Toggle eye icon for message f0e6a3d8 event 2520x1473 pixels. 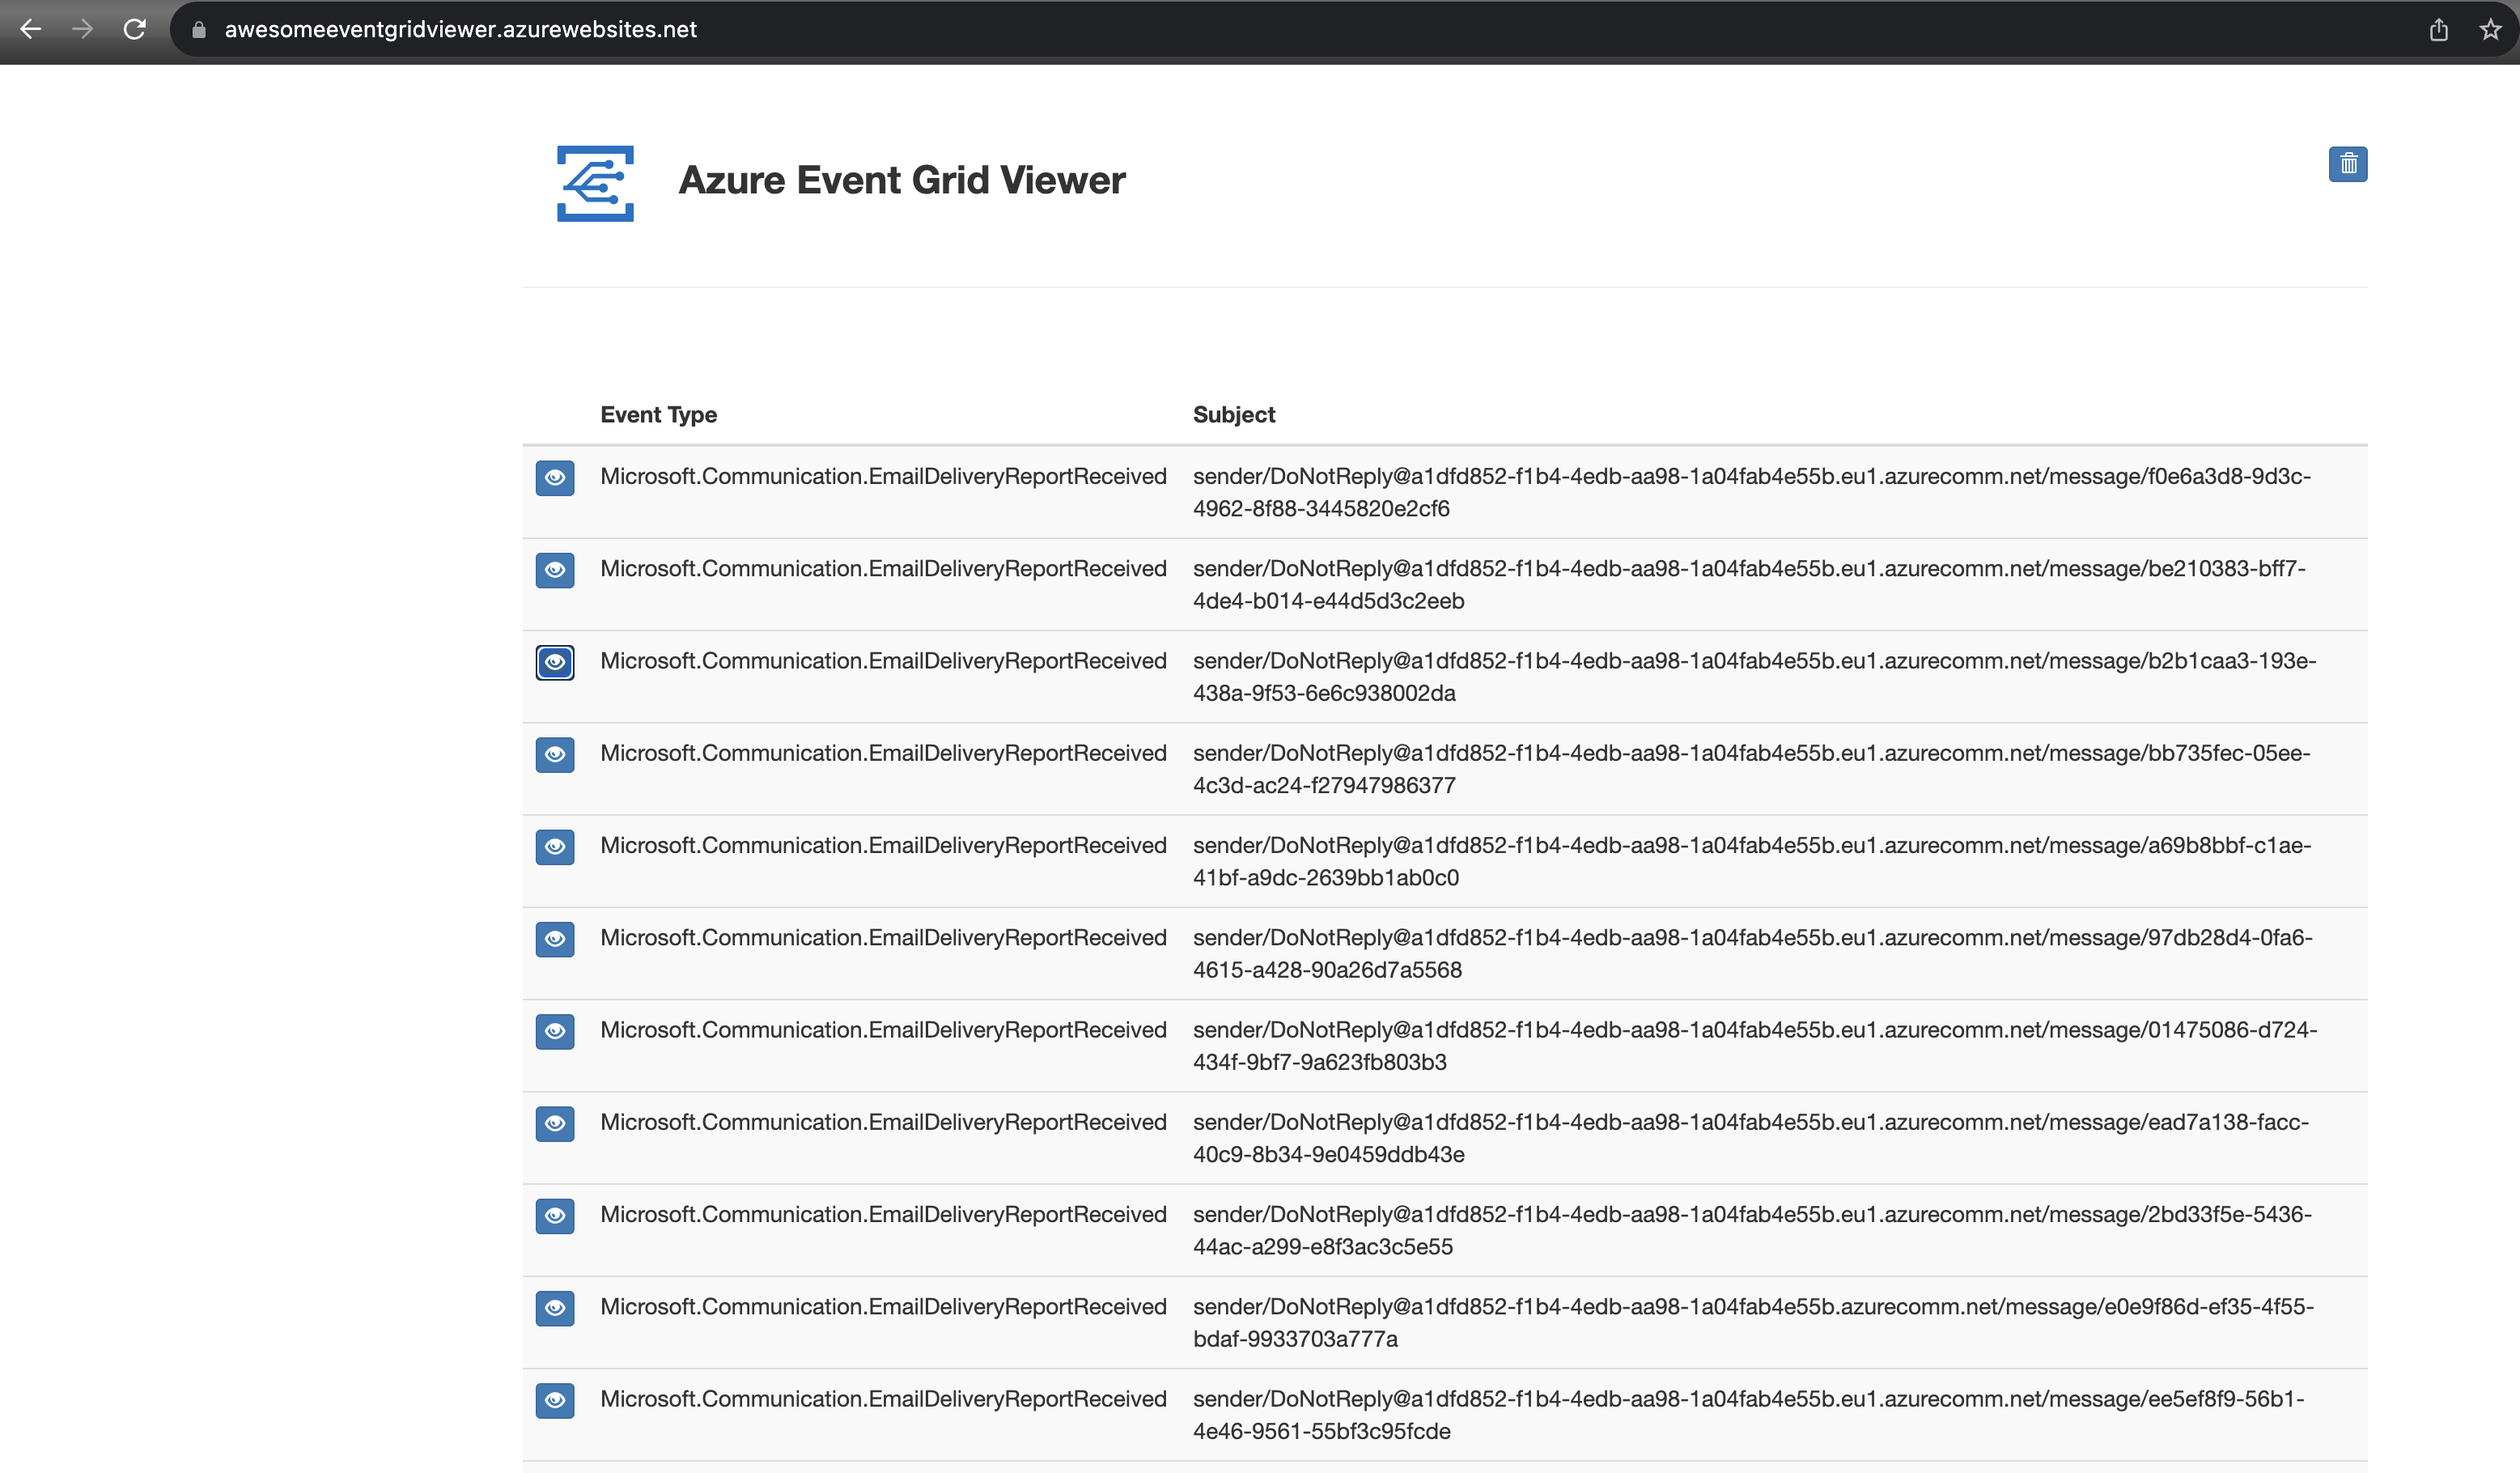coord(555,478)
